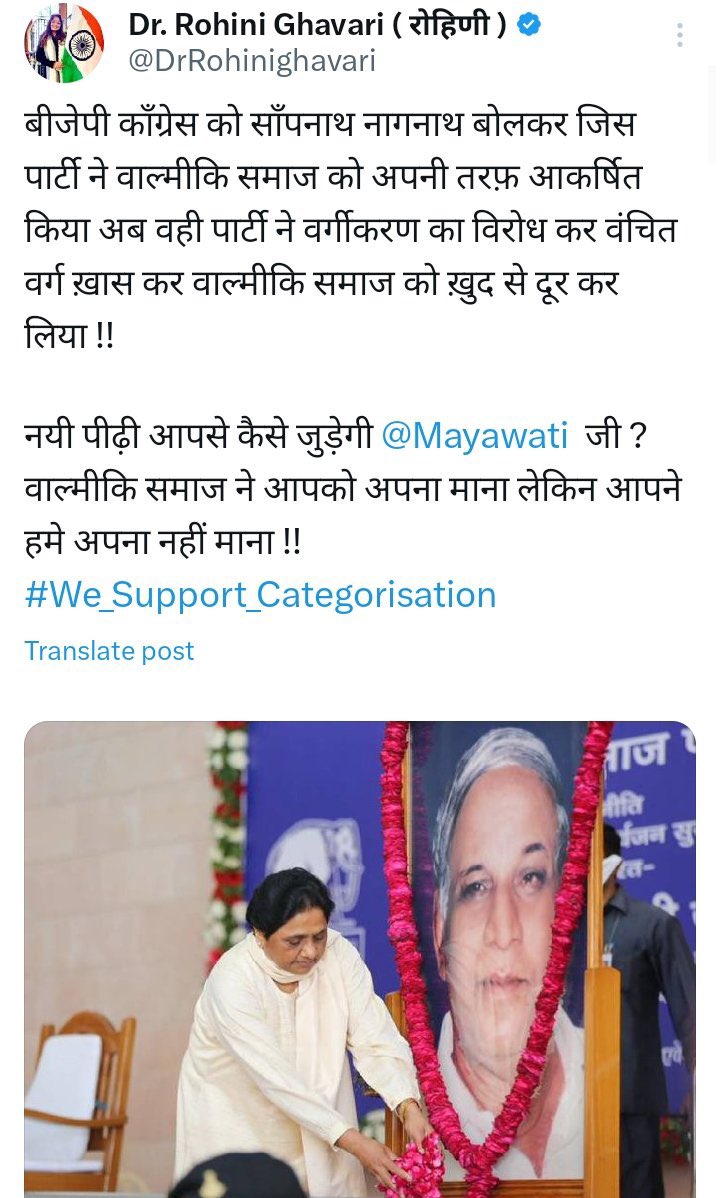The image size is (720, 1198).
Task: Click the tweet line starting नयी पीढ़ी आपसे
Action: [336, 436]
